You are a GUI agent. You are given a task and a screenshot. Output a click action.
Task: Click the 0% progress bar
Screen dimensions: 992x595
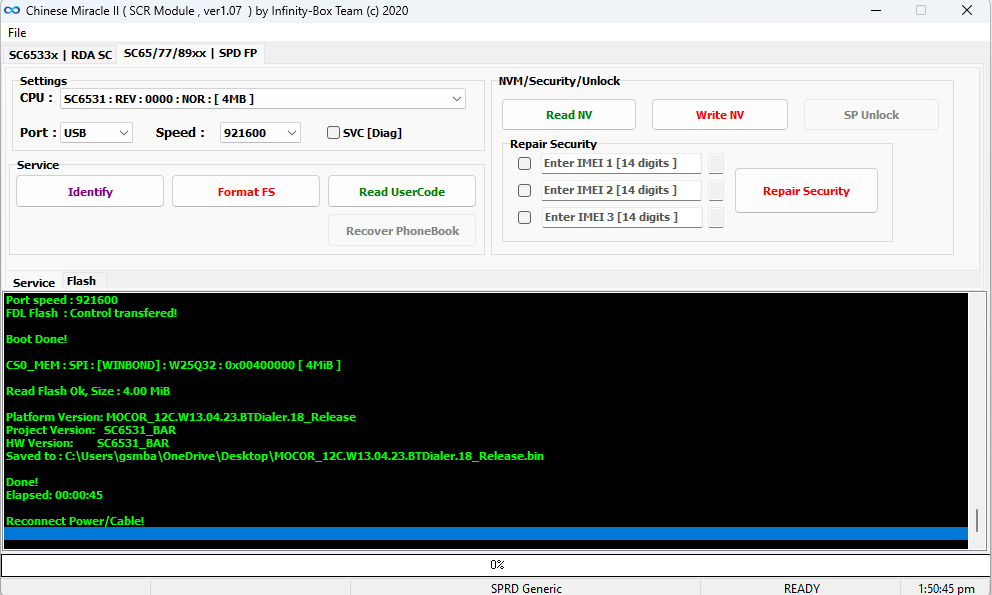click(x=496, y=565)
